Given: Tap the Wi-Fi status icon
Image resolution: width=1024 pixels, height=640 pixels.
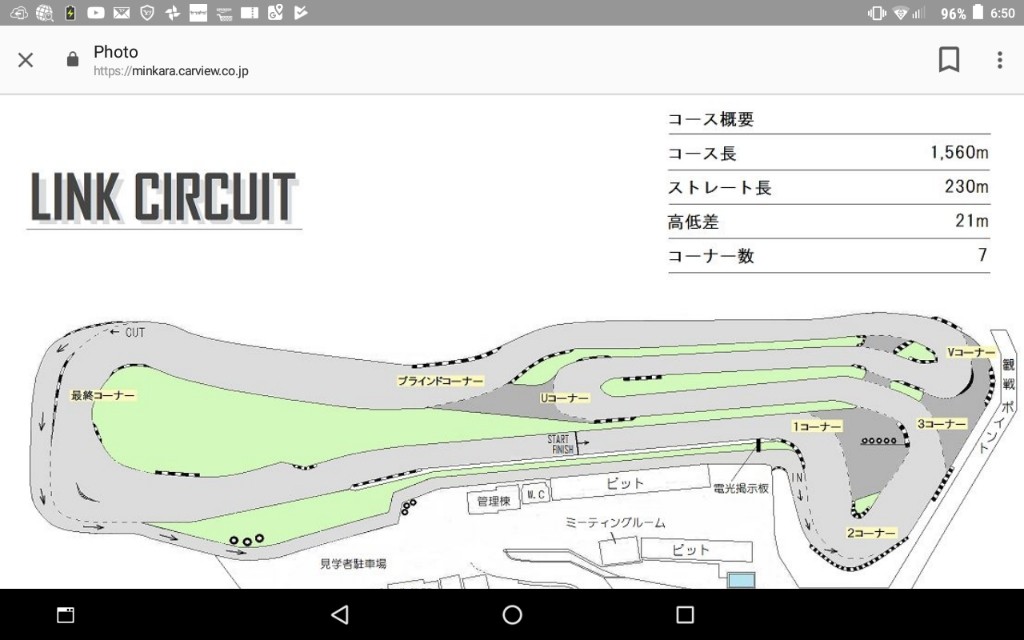Looking at the screenshot, I should point(901,12).
